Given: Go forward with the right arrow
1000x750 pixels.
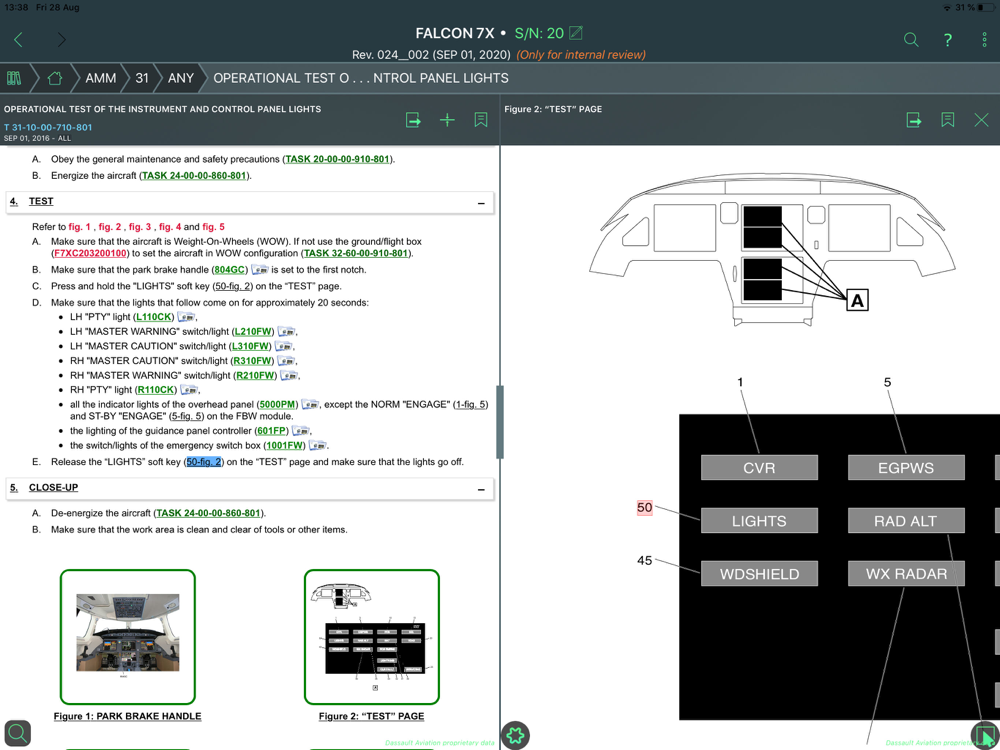Looking at the screenshot, I should coord(61,40).
